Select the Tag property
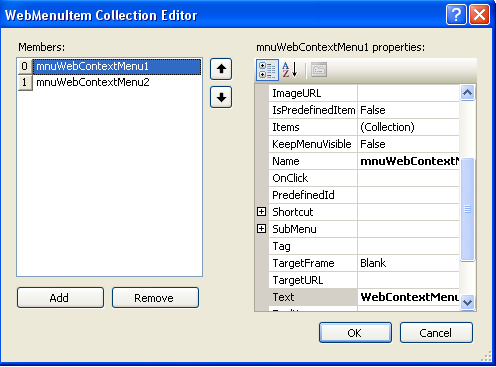The width and height of the screenshot is (496, 367). coord(313,246)
